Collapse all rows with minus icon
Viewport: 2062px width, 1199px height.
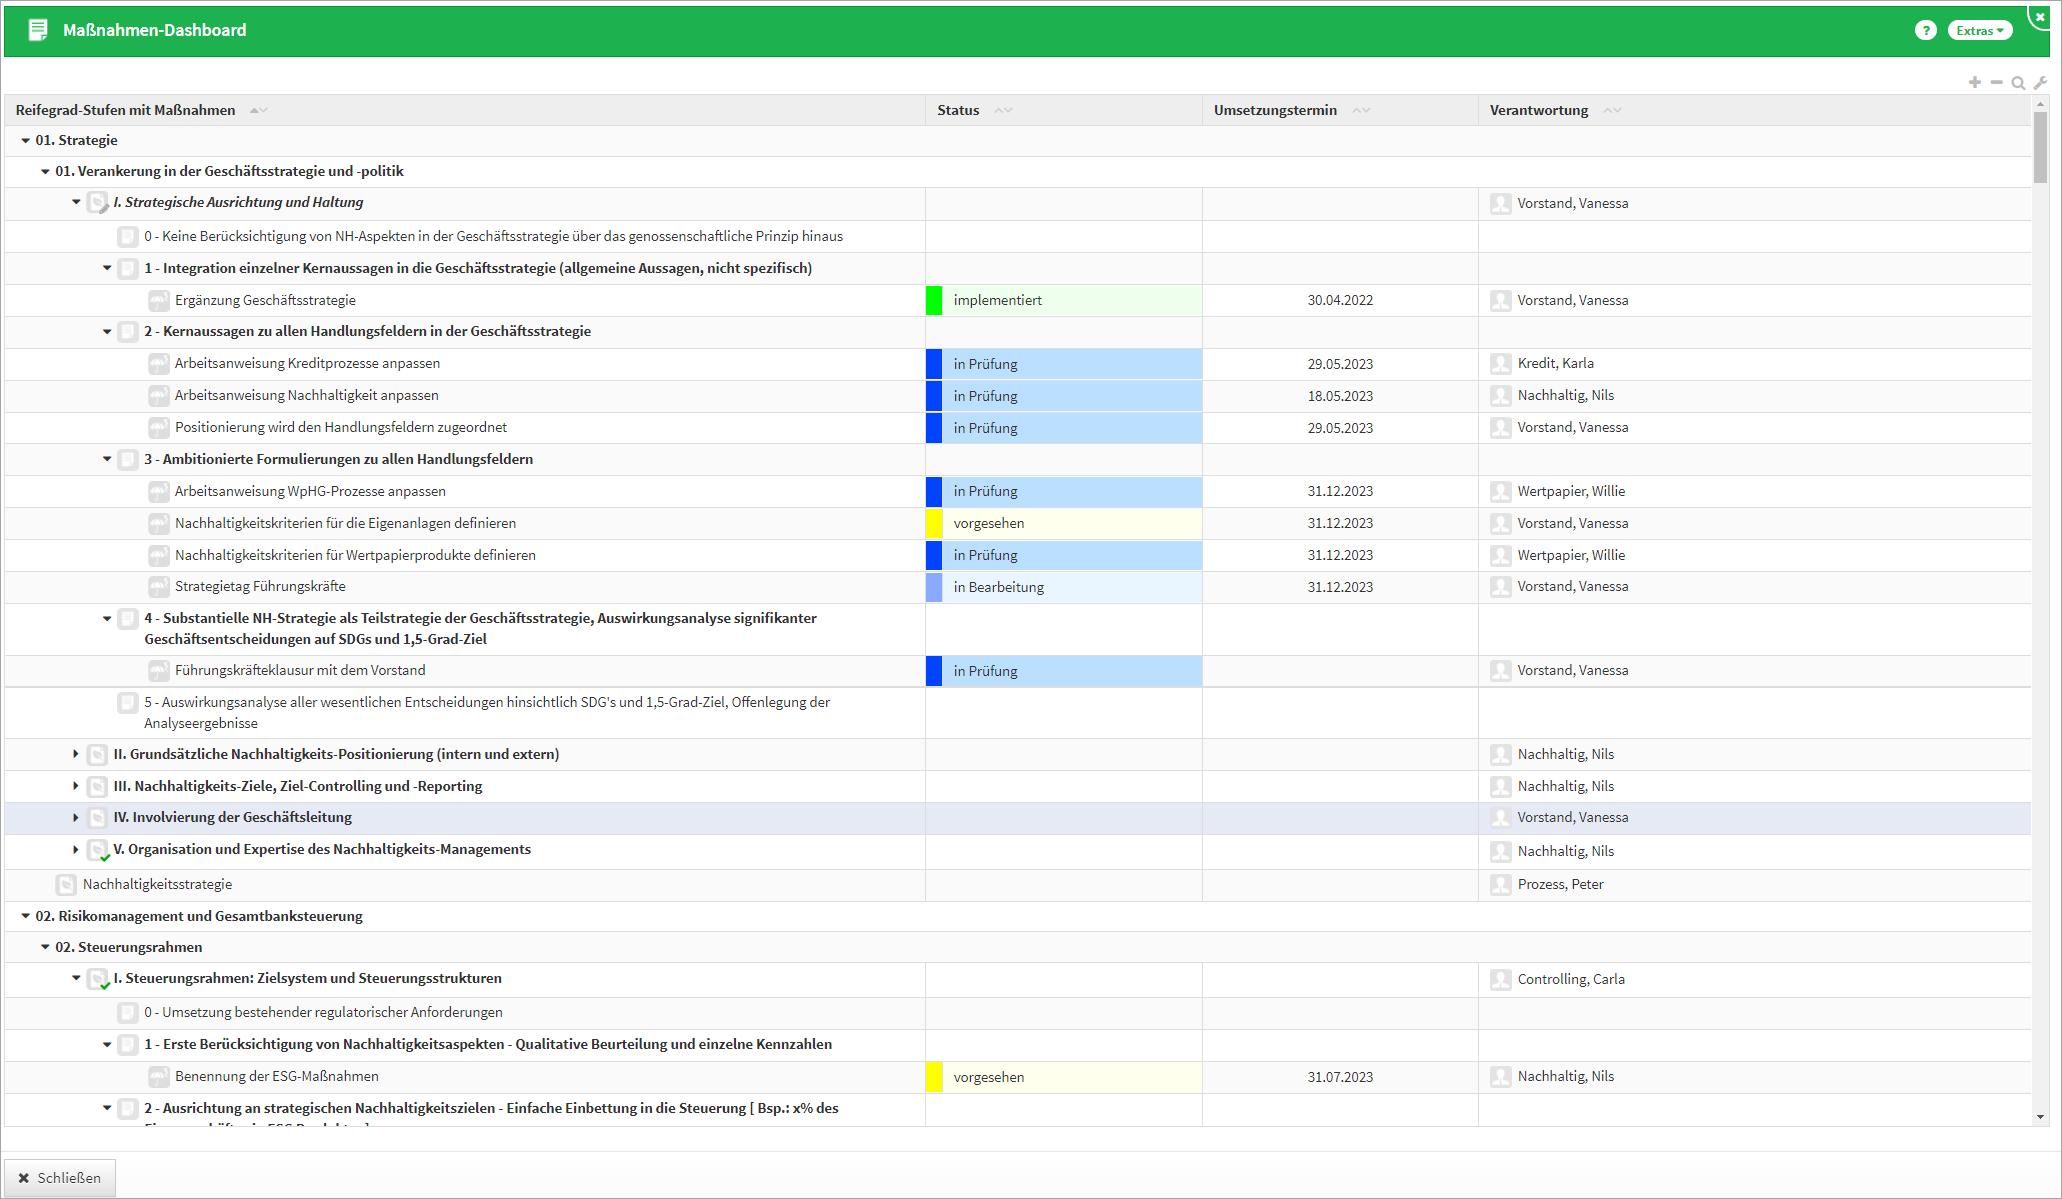point(1996,82)
